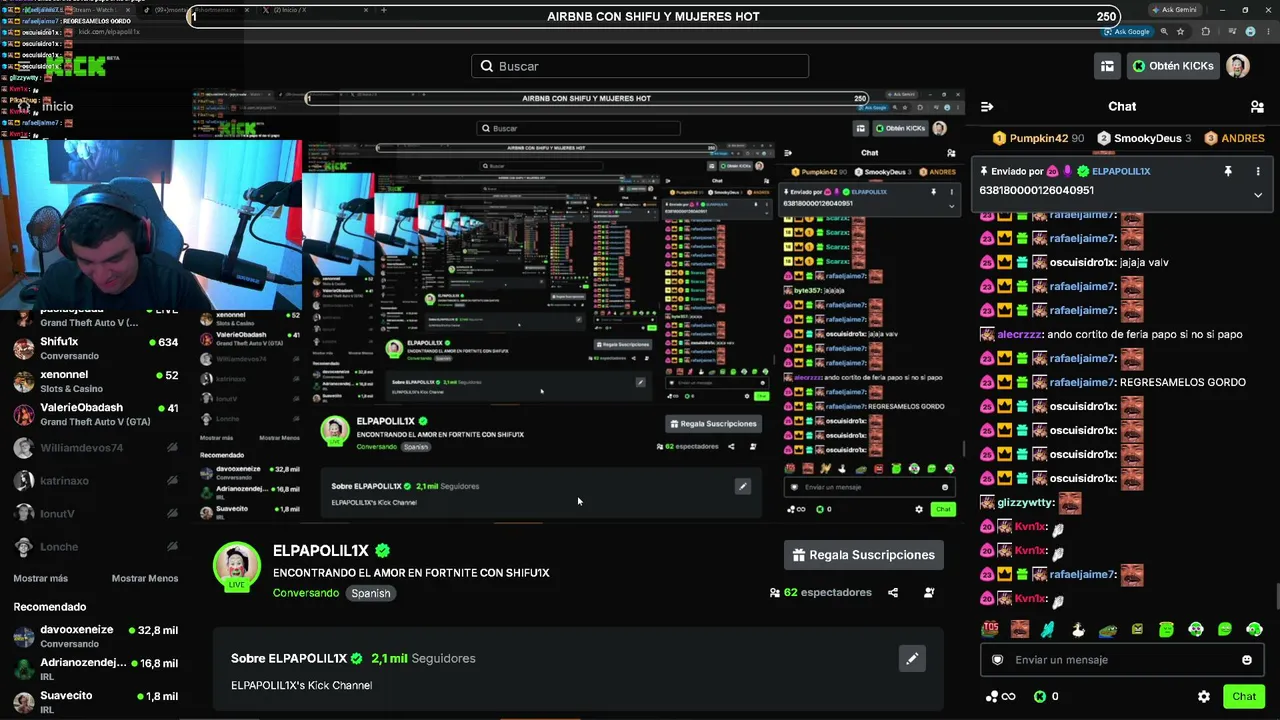The height and width of the screenshot is (720, 1280).
Task: Open the rewards chest icon in header
Action: tap(1107, 66)
